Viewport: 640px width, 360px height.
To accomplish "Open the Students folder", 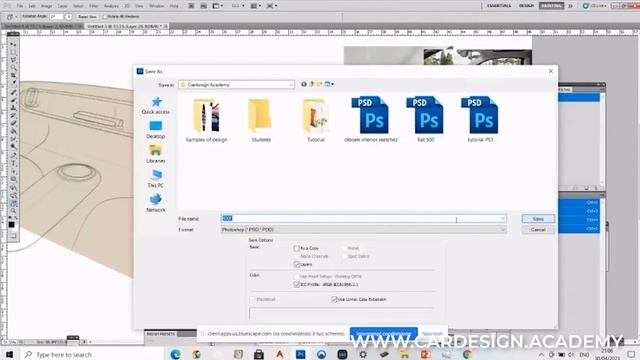I will click(x=261, y=120).
